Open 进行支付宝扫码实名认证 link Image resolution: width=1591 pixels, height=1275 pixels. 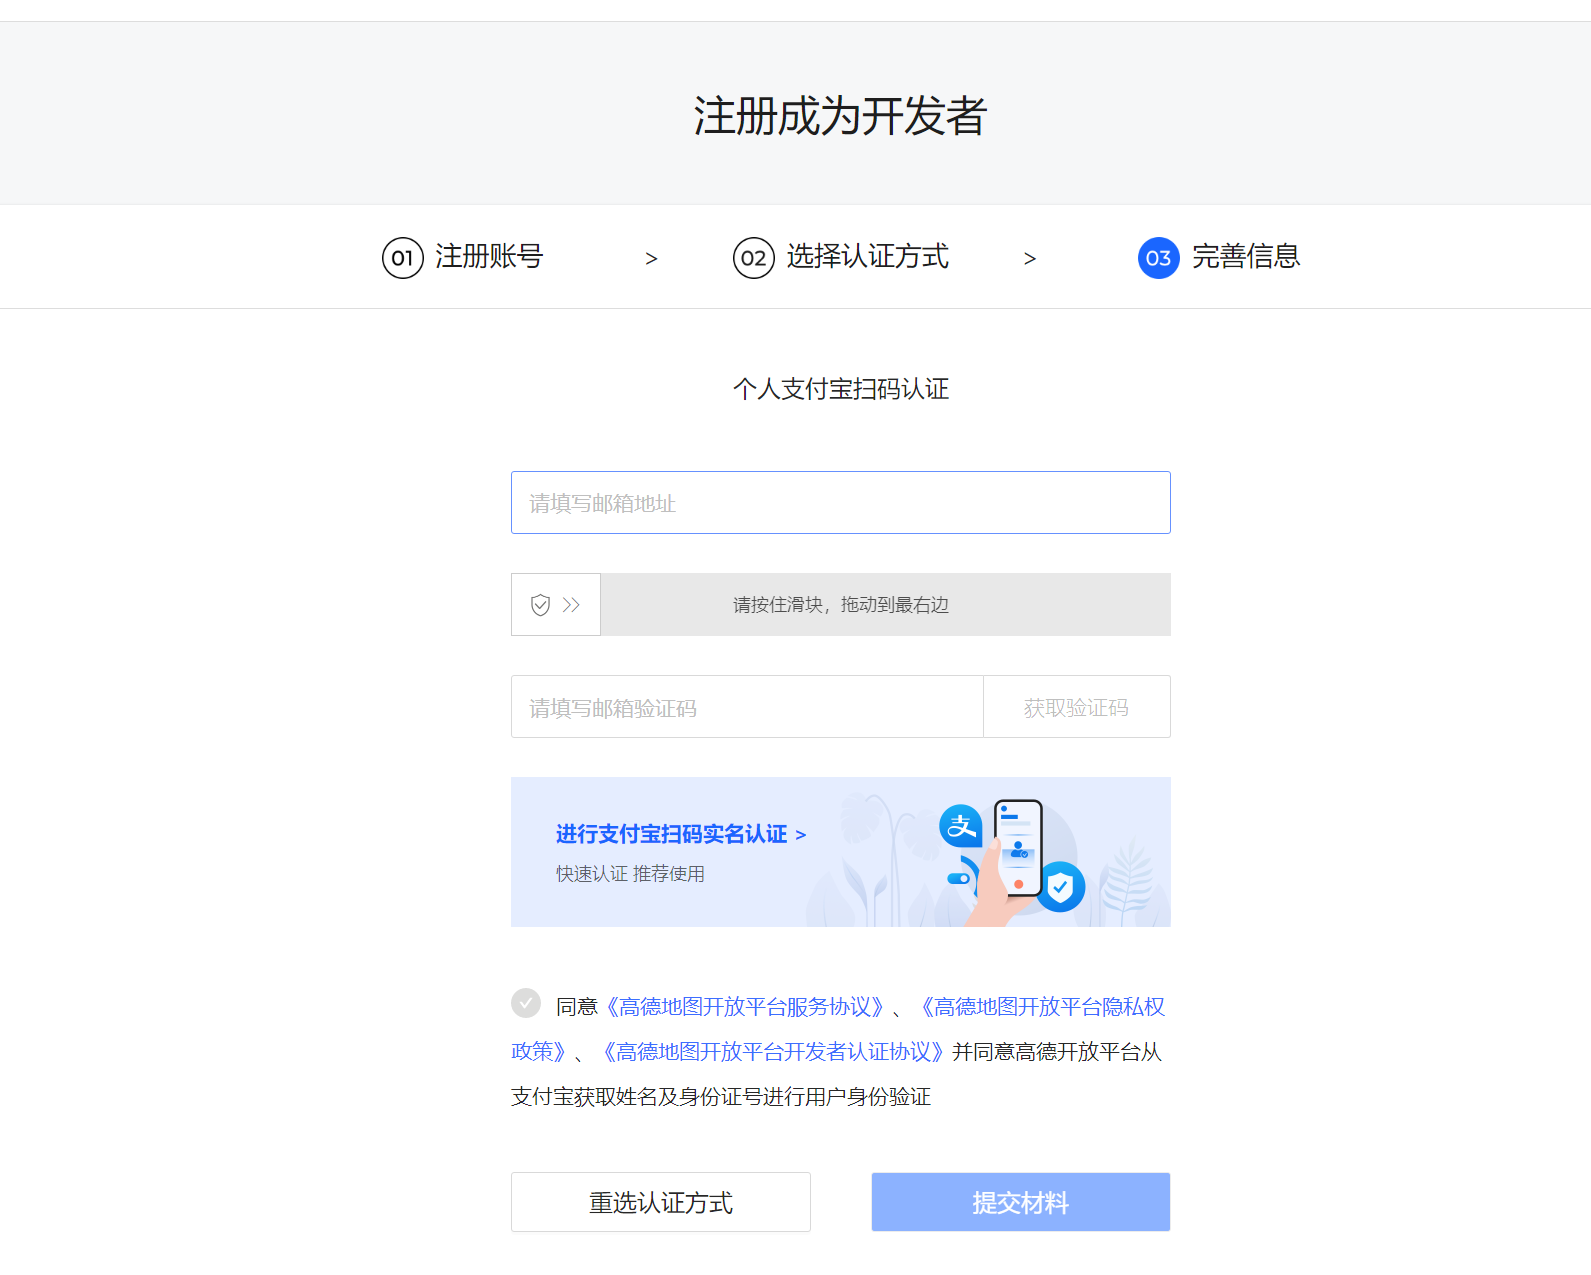click(x=680, y=834)
